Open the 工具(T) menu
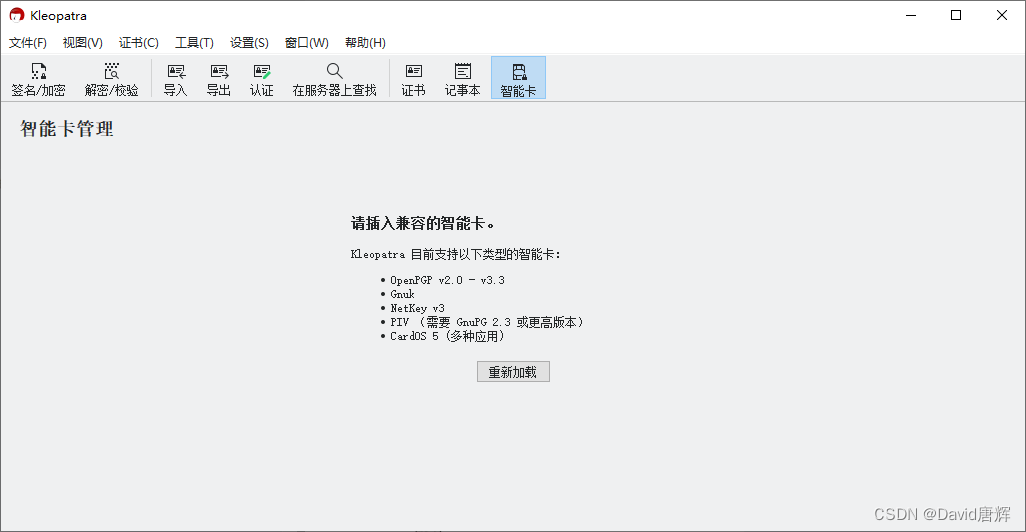The width and height of the screenshot is (1026, 532). point(194,43)
